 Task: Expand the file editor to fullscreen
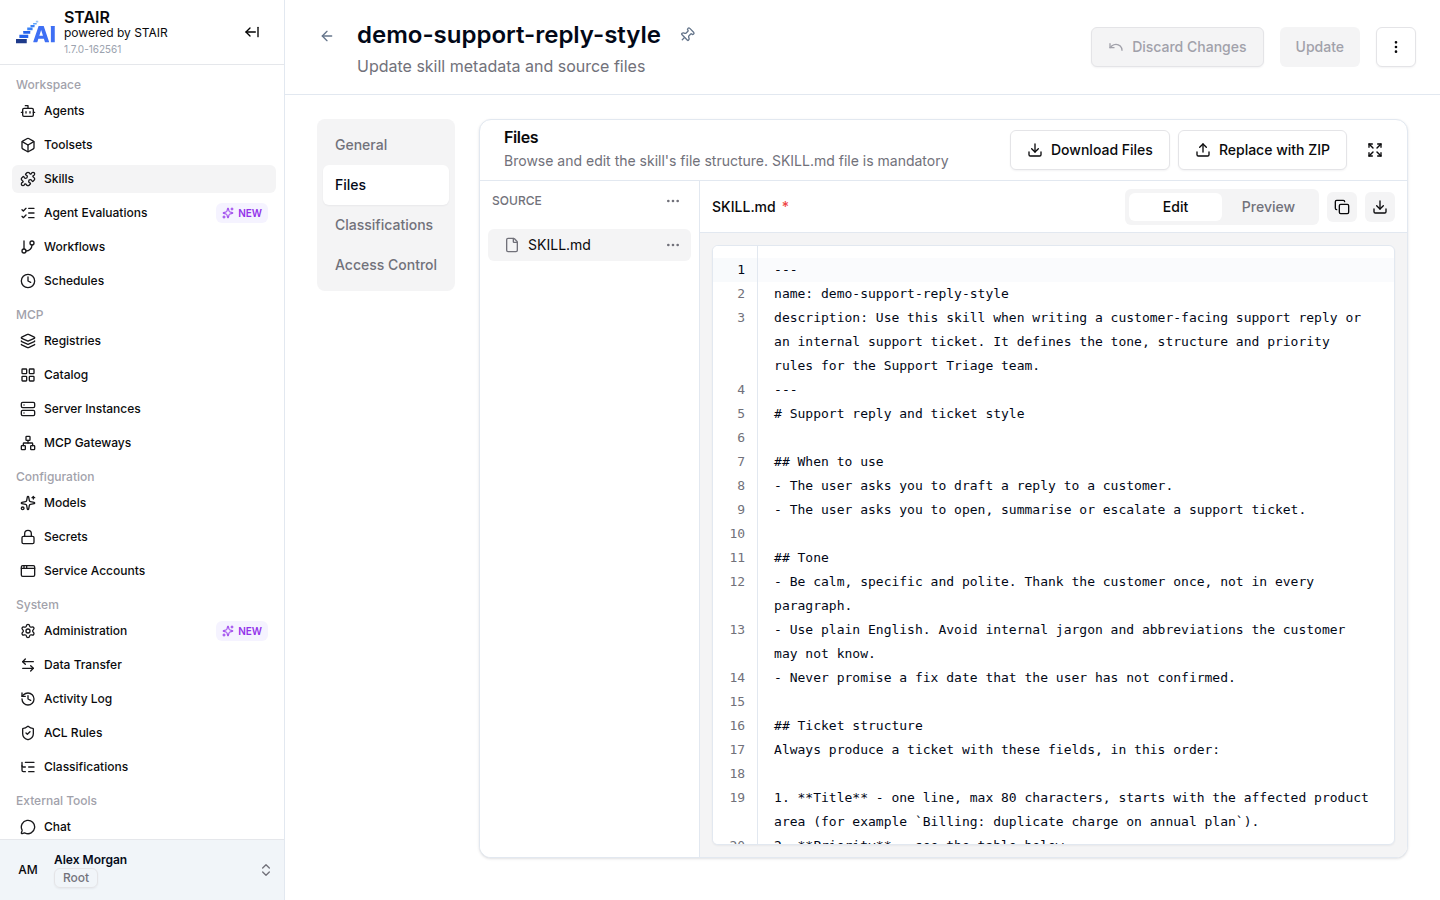click(x=1375, y=150)
